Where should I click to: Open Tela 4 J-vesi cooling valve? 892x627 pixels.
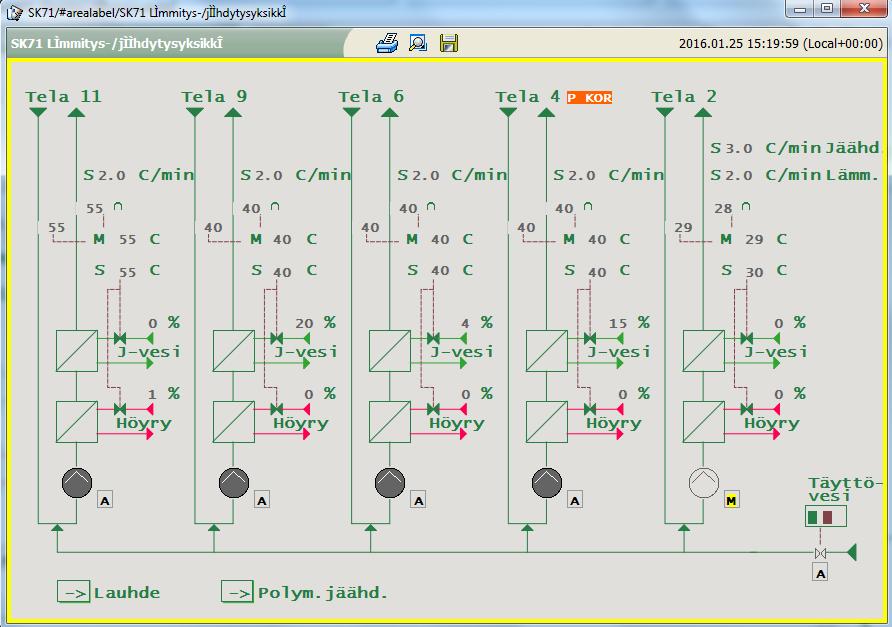[590, 339]
